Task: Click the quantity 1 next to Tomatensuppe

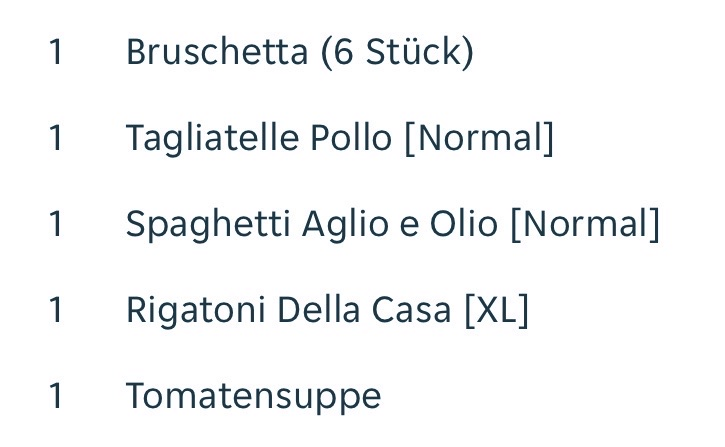Action: pos(55,396)
